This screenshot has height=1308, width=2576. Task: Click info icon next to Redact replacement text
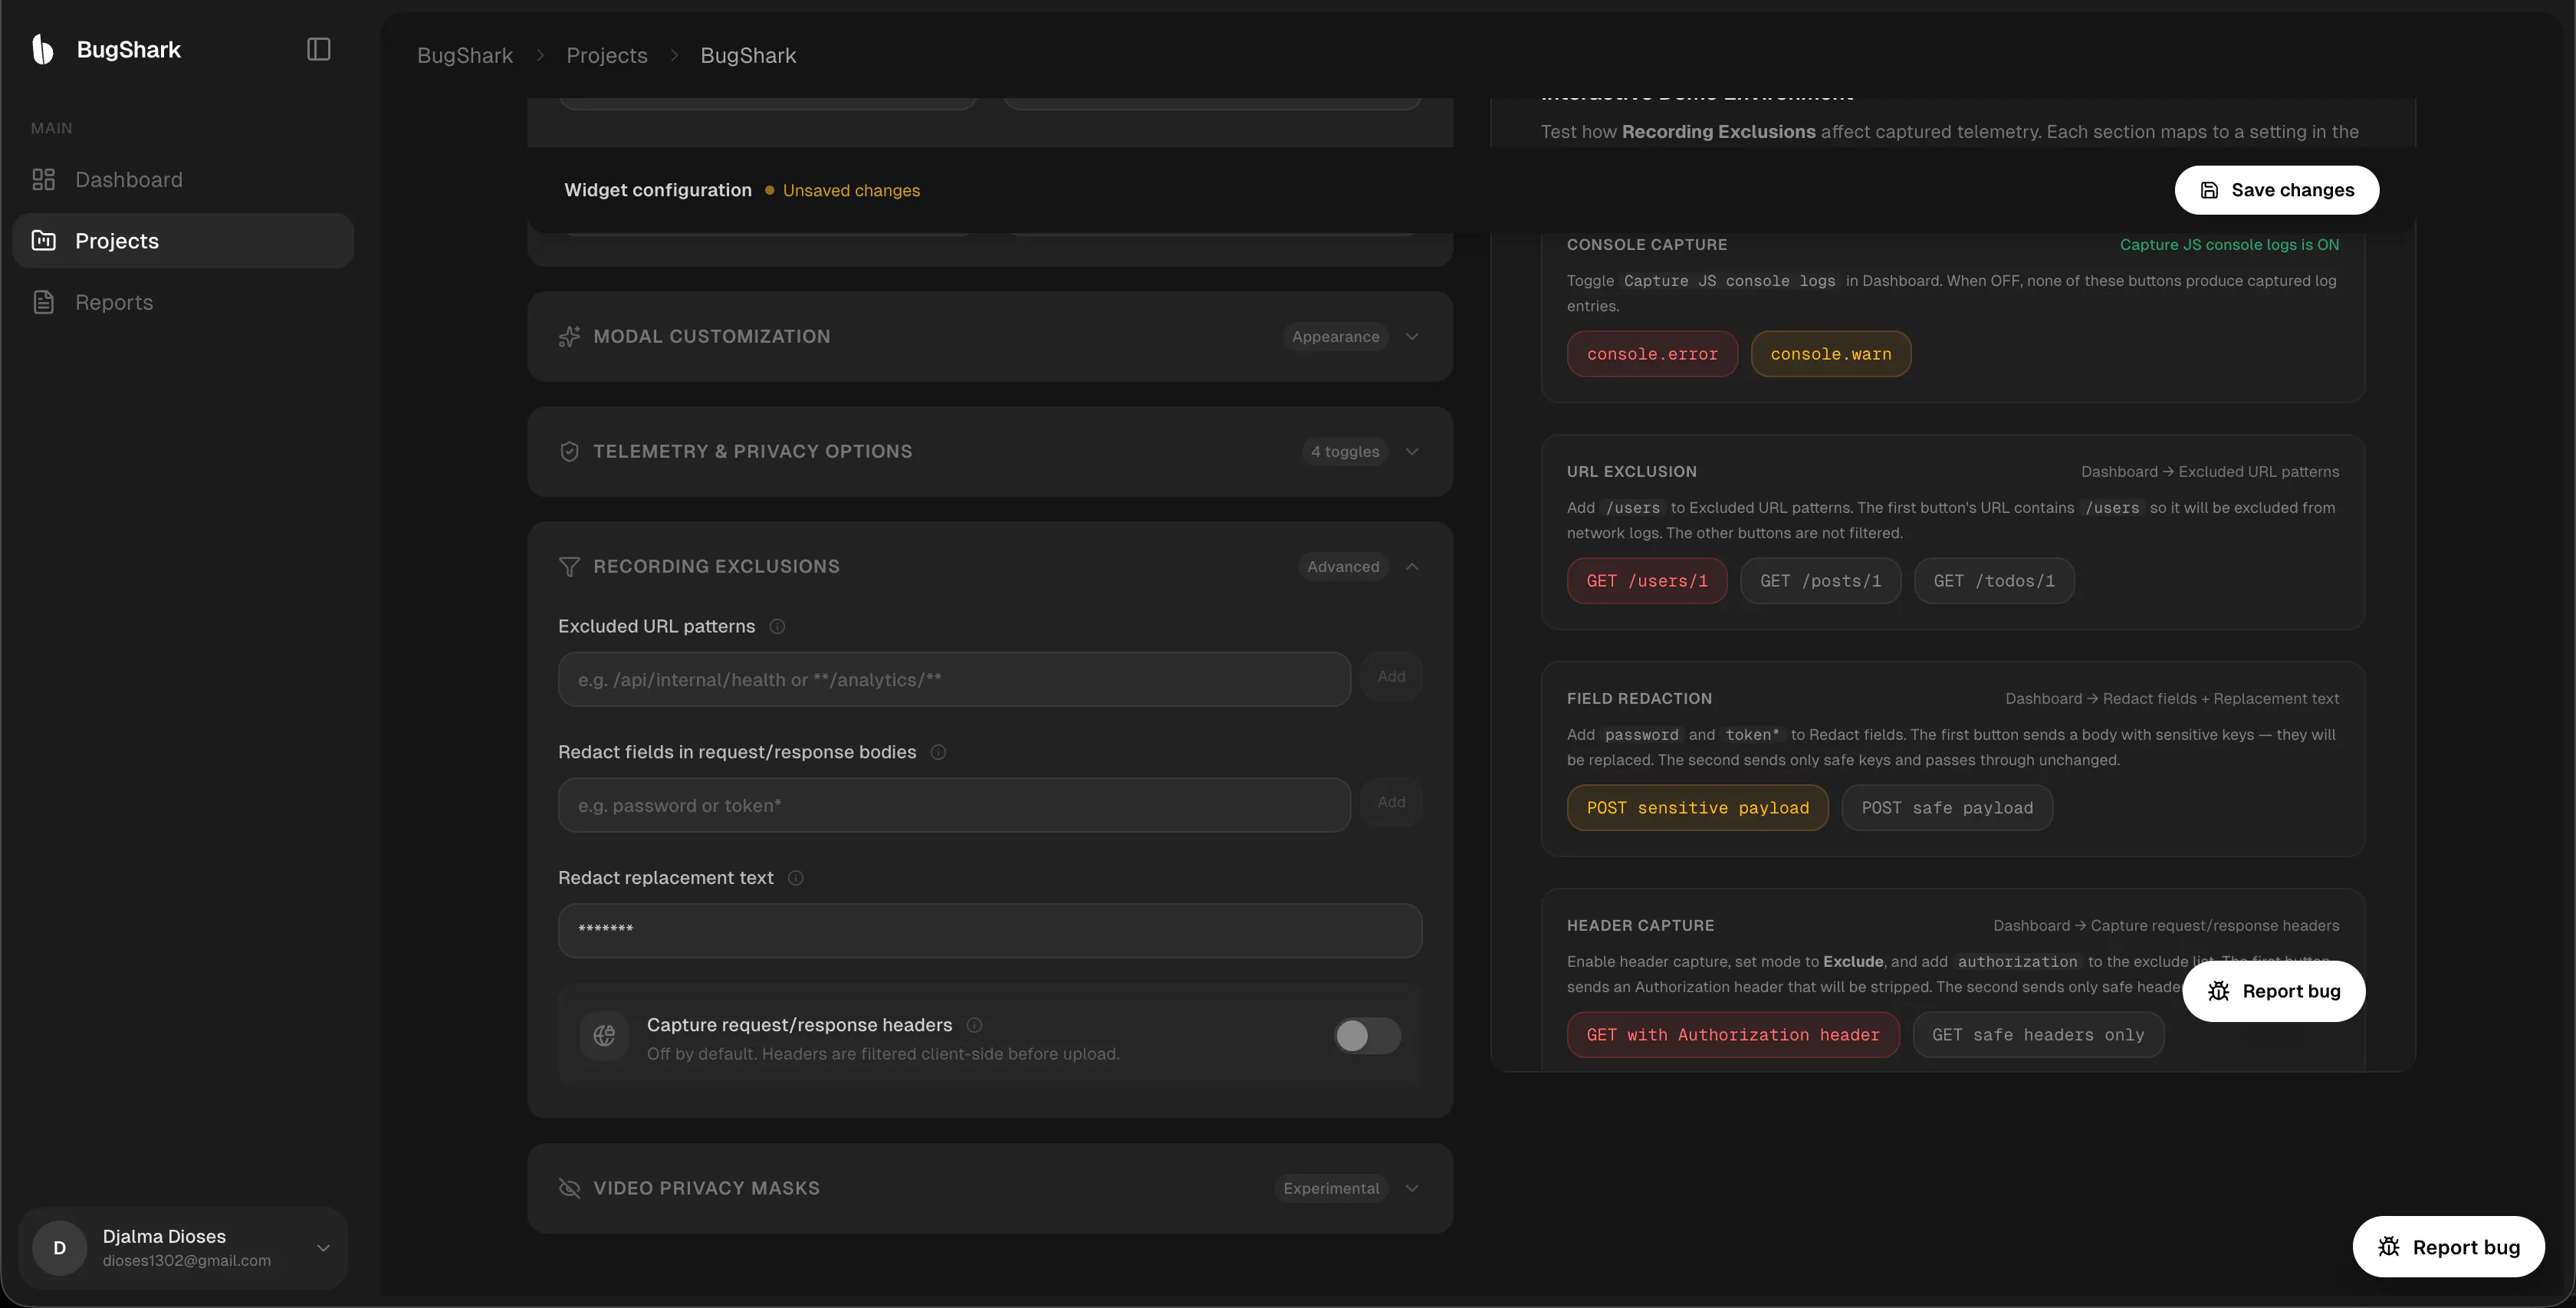[x=796, y=878]
